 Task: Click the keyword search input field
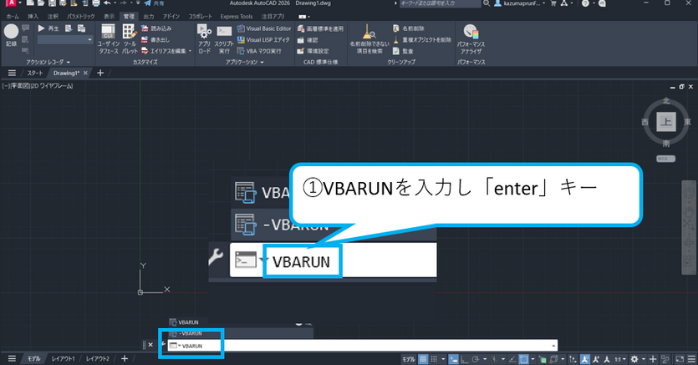(x=440, y=3)
